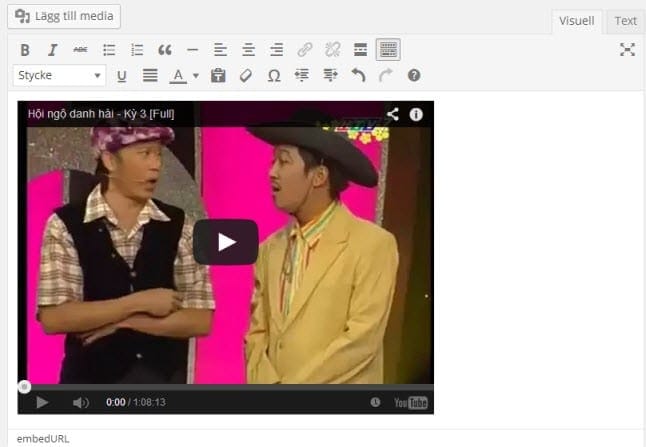
Task: Apply the text color button
Action: pyautogui.click(x=178, y=76)
